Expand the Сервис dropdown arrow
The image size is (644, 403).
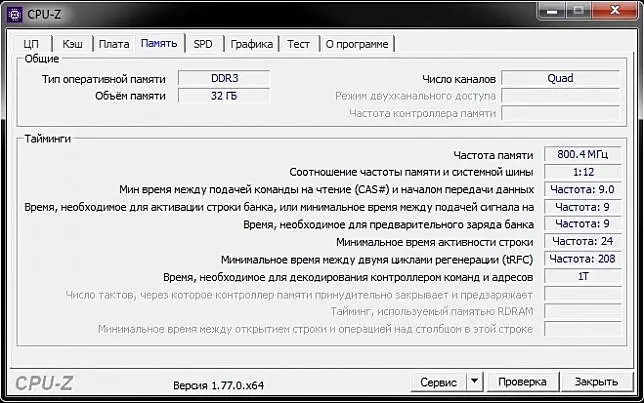[474, 382]
